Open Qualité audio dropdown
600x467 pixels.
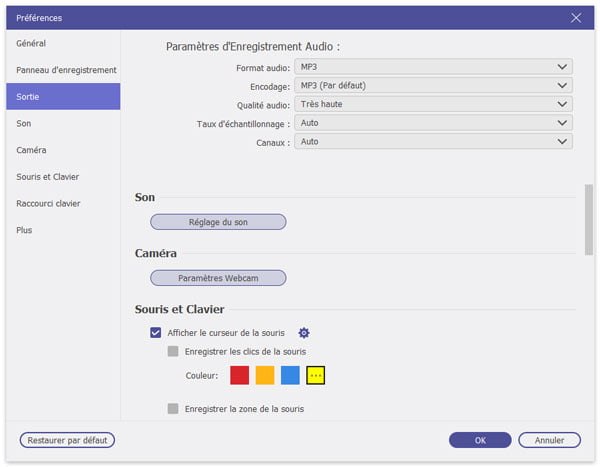coord(434,104)
